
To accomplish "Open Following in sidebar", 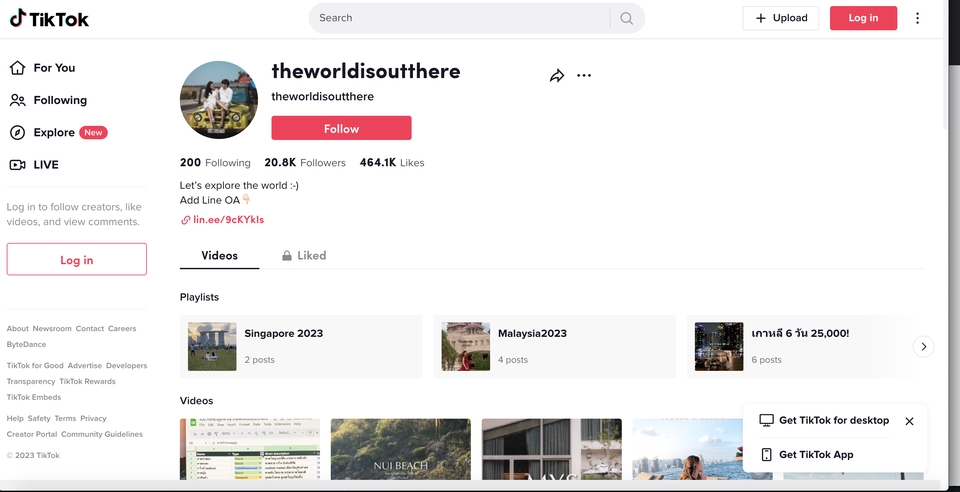I will [x=60, y=100].
